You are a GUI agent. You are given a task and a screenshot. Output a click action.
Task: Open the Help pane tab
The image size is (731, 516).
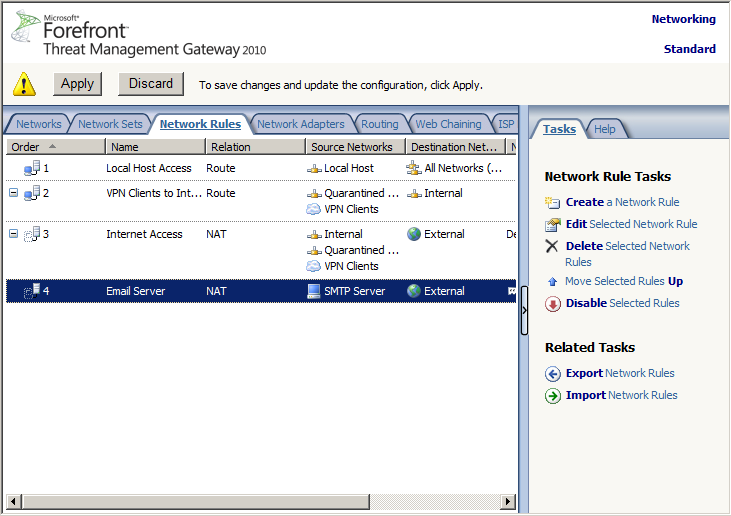tap(605, 129)
